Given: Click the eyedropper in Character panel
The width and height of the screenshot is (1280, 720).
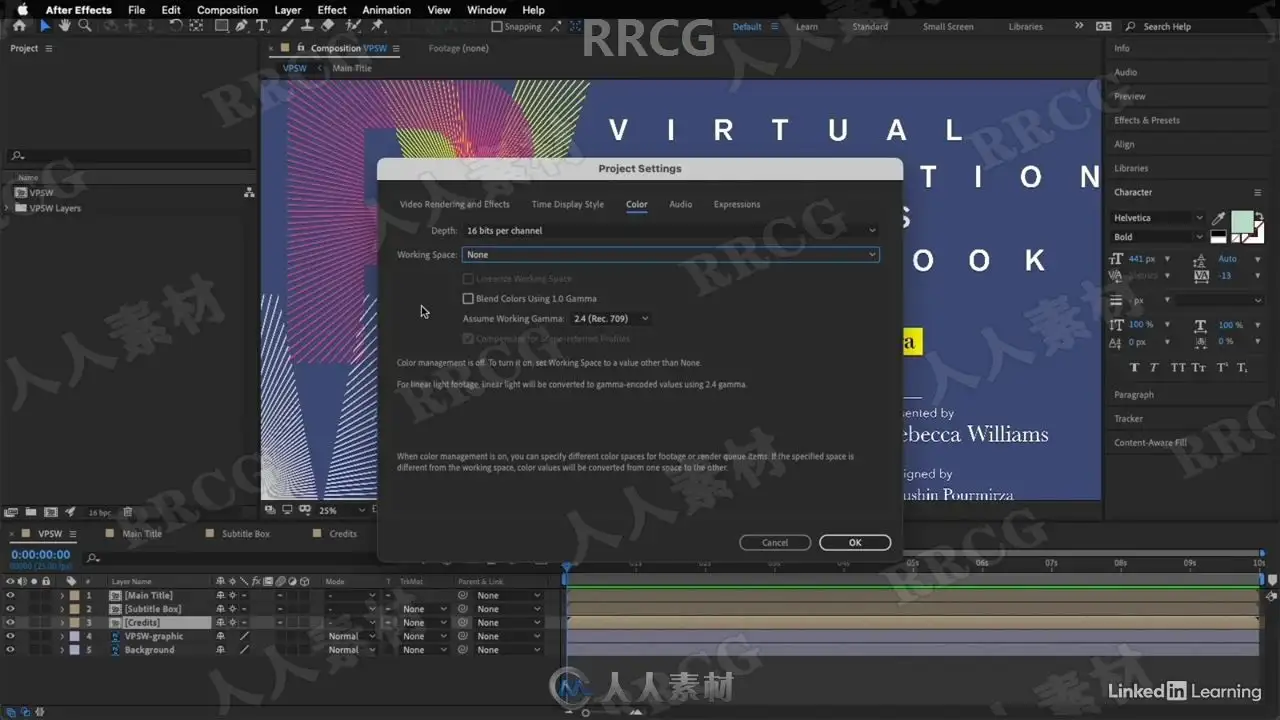Looking at the screenshot, I should (1219, 218).
